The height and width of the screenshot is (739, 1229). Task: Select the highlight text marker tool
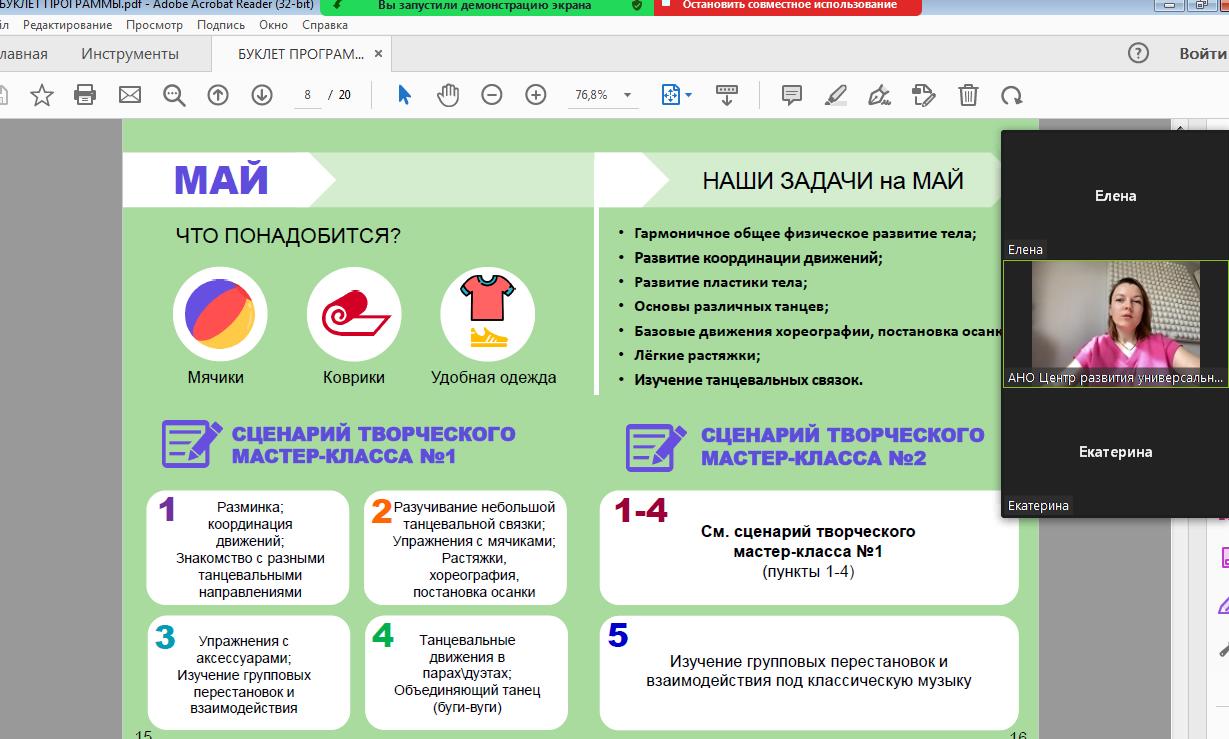[x=836, y=95]
